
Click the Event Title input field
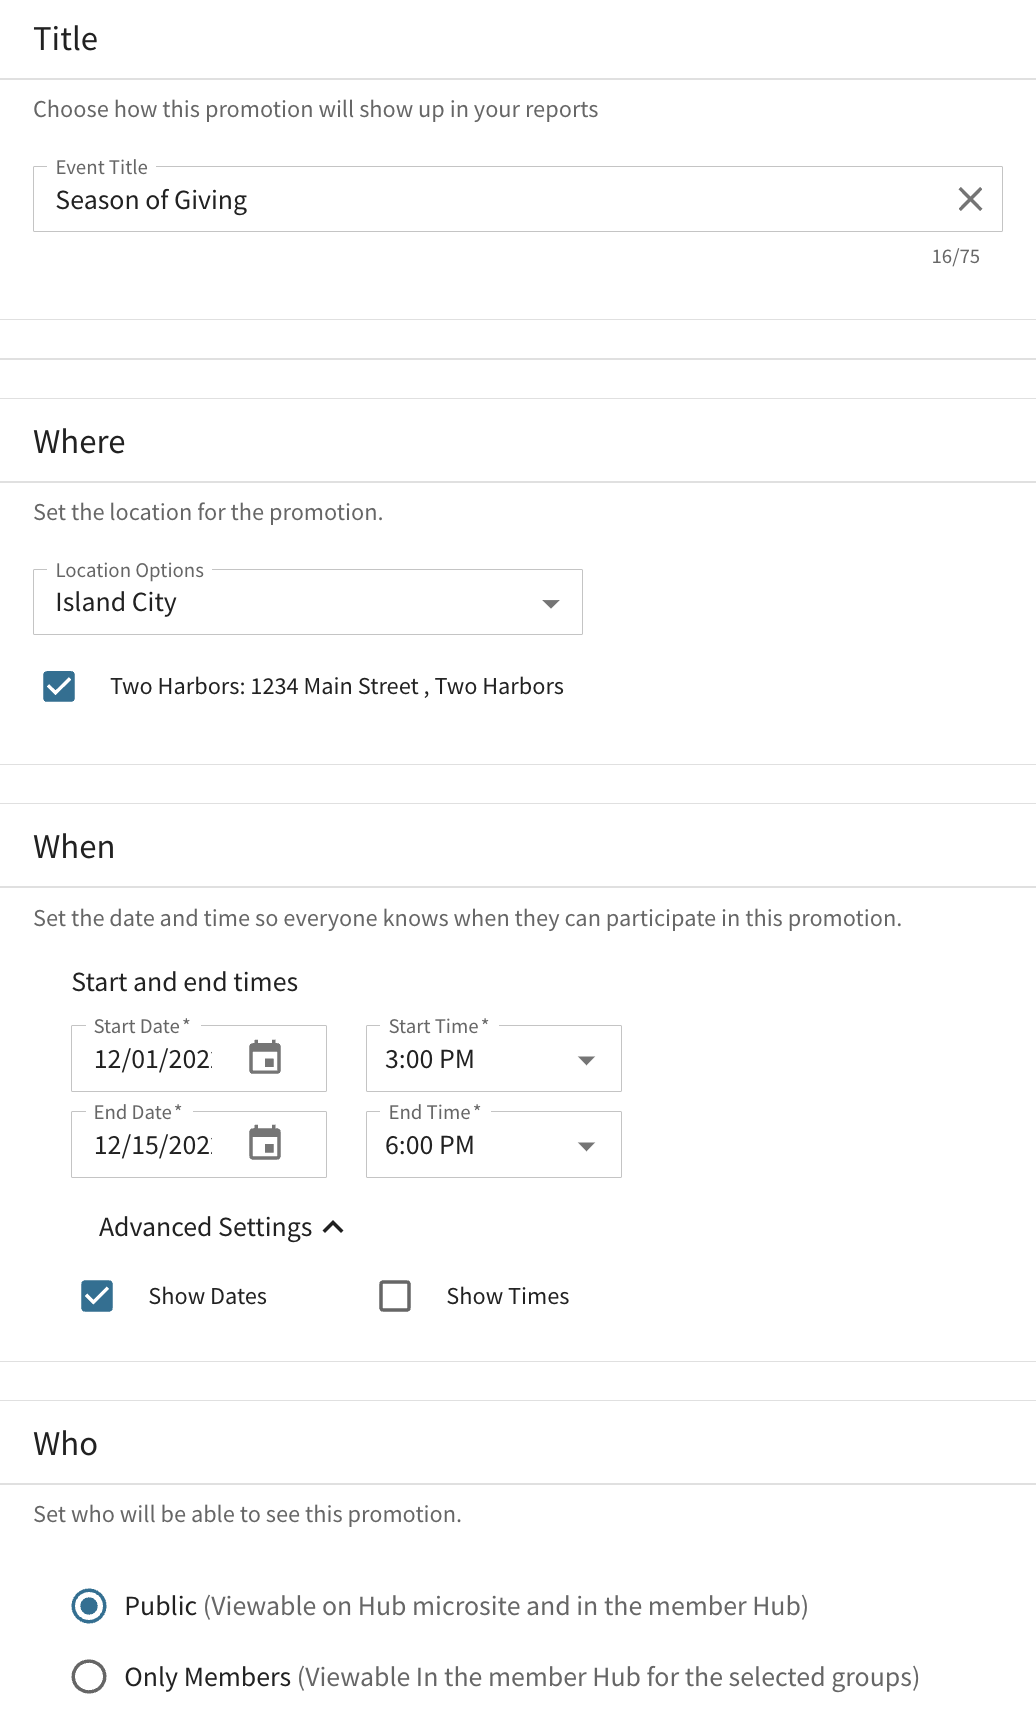[518, 199]
